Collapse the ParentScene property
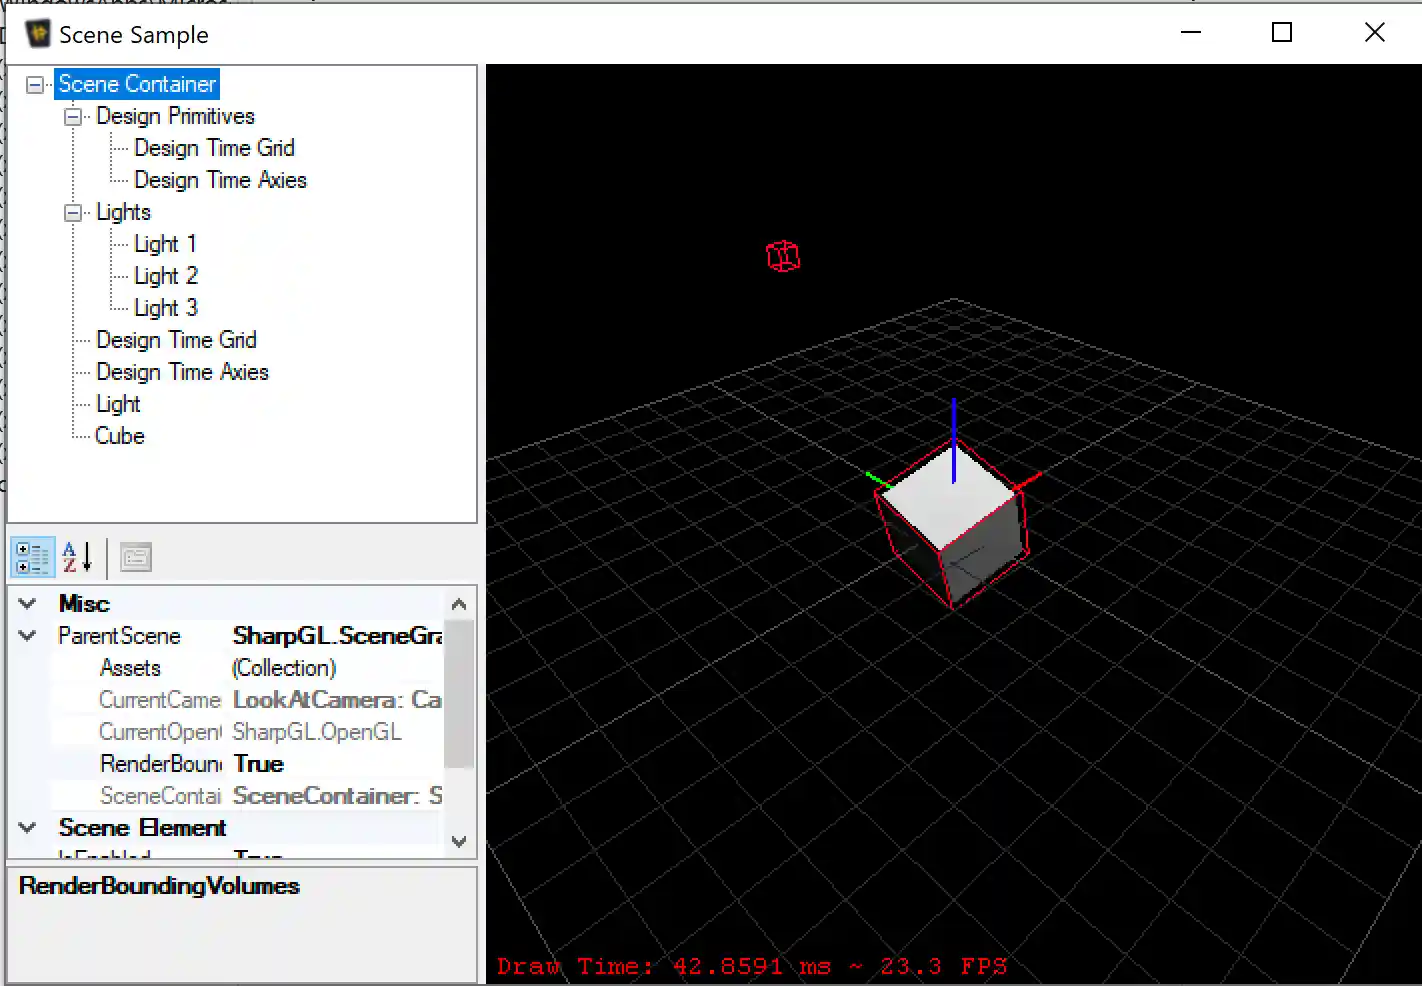 [x=28, y=636]
